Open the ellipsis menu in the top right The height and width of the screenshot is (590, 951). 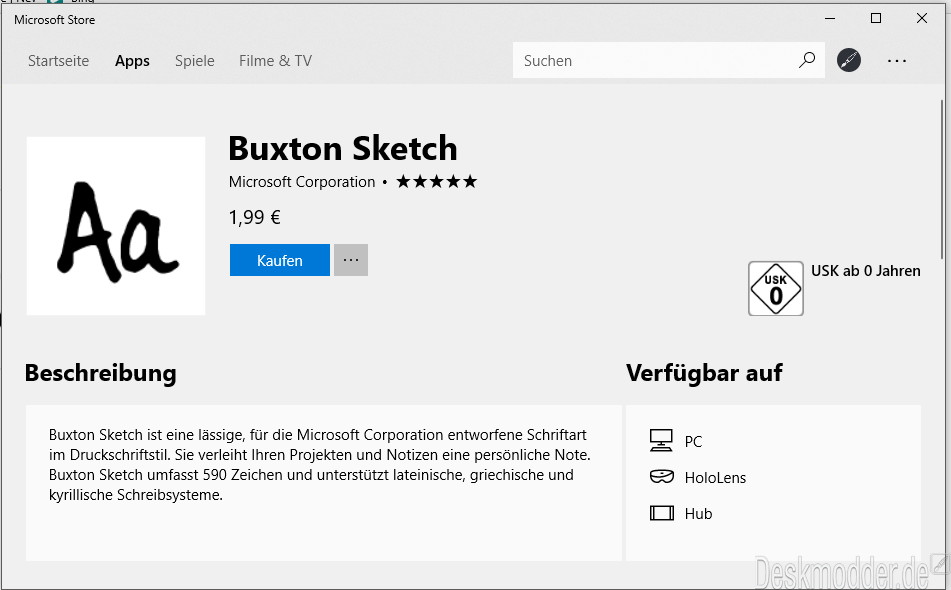(x=897, y=60)
